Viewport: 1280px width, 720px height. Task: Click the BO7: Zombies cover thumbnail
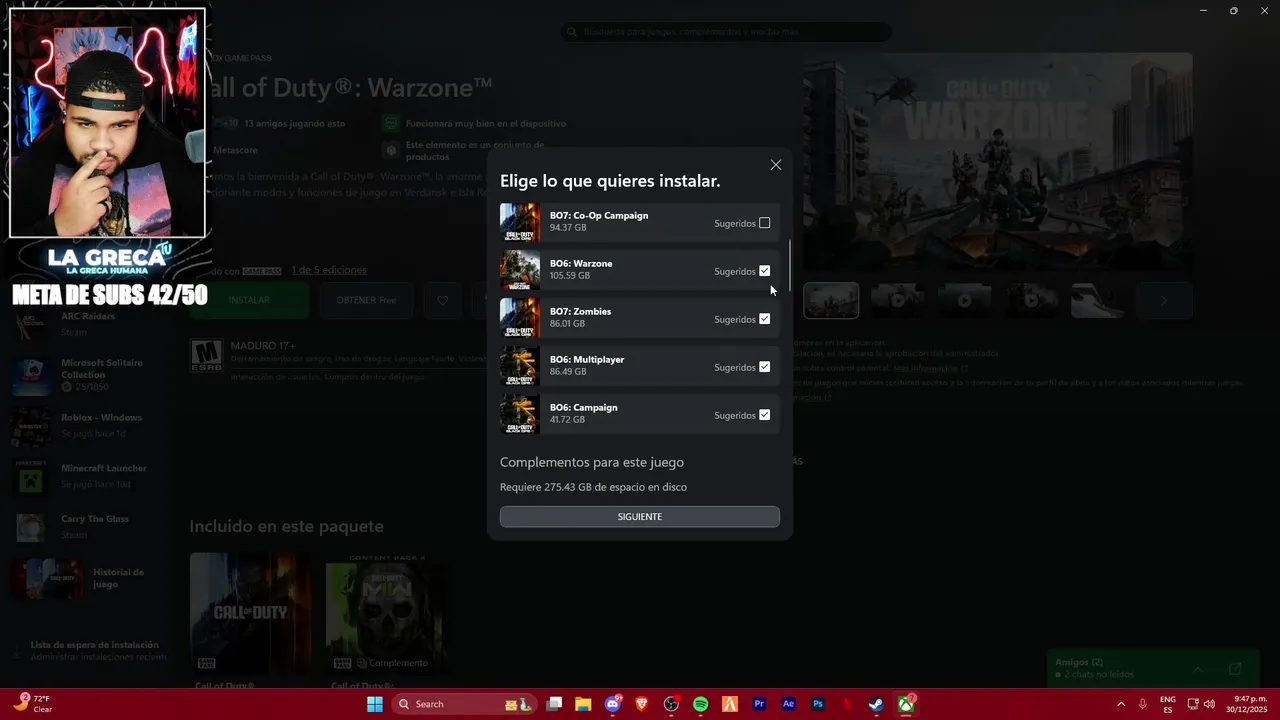pos(520,318)
